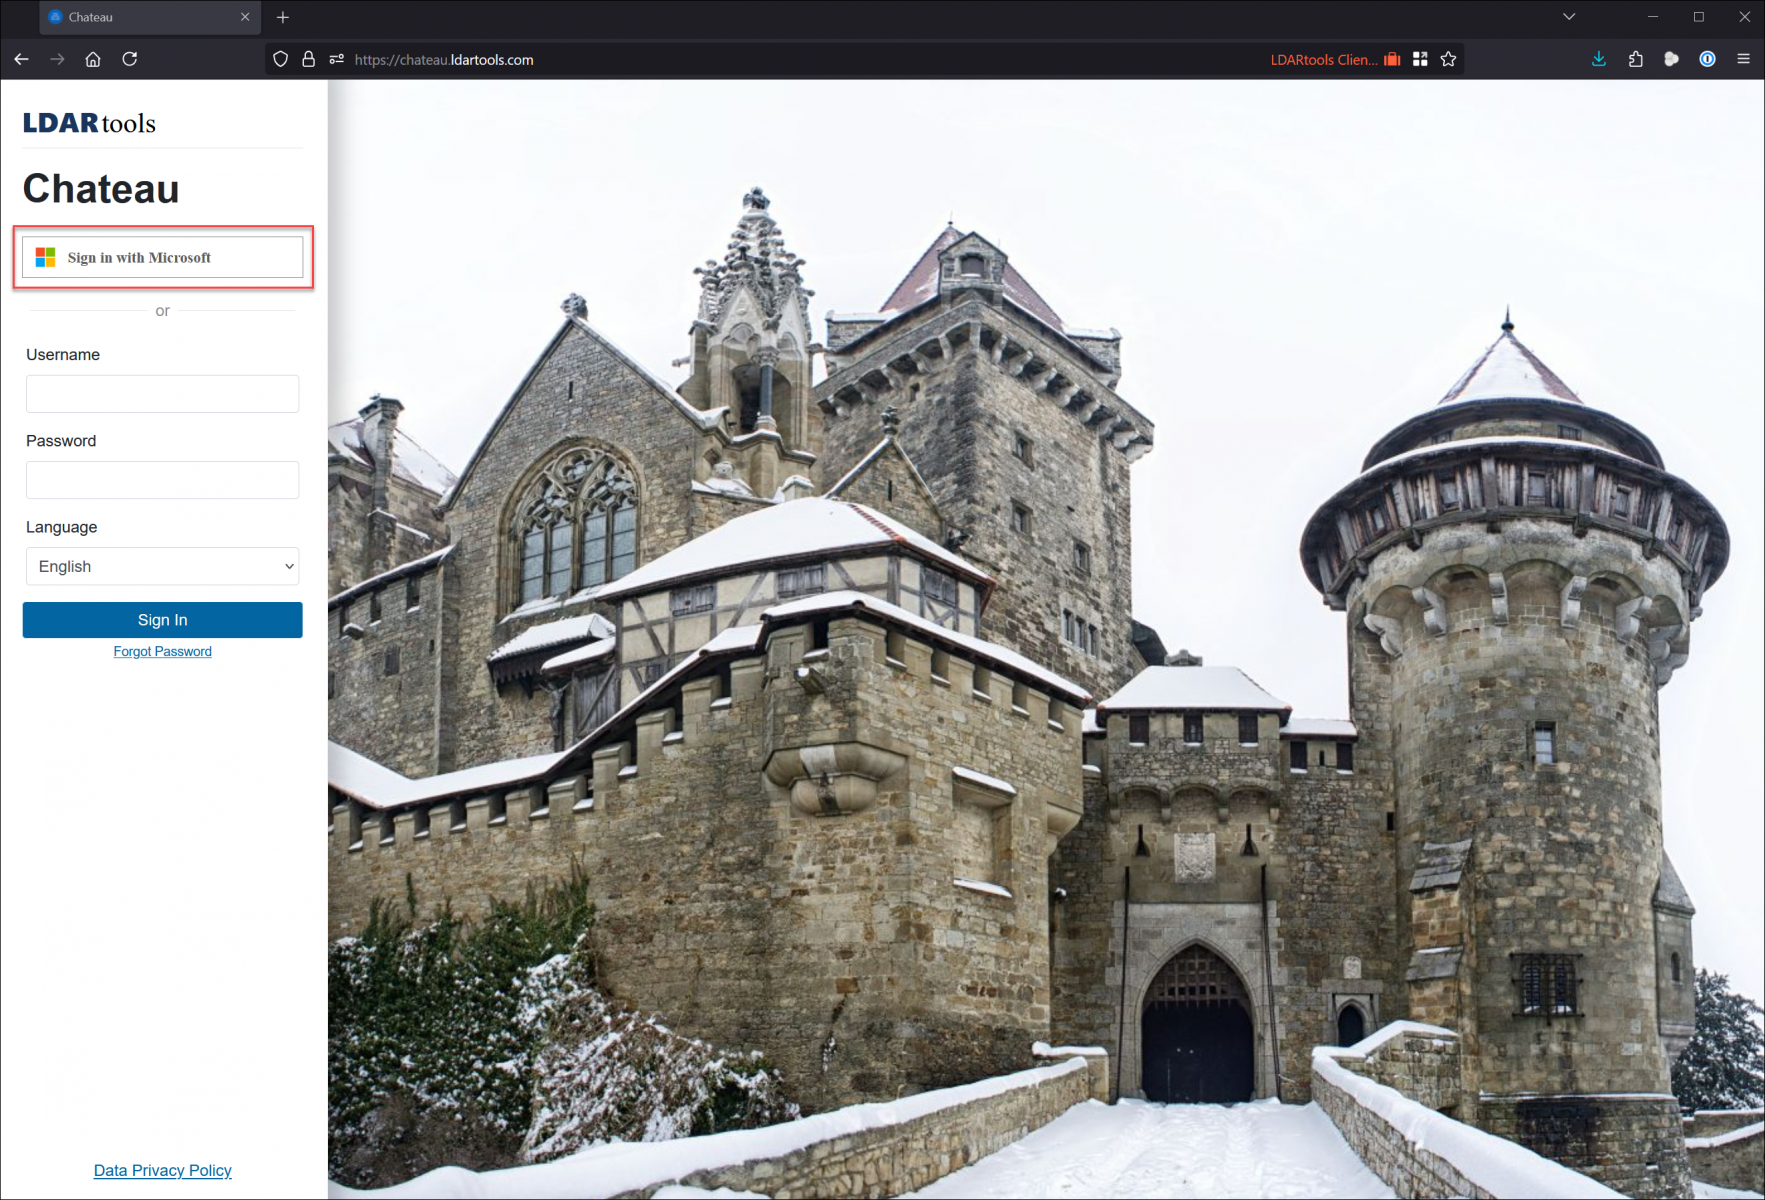List all tabs with chevron dropdown
The width and height of the screenshot is (1765, 1200).
[1569, 17]
